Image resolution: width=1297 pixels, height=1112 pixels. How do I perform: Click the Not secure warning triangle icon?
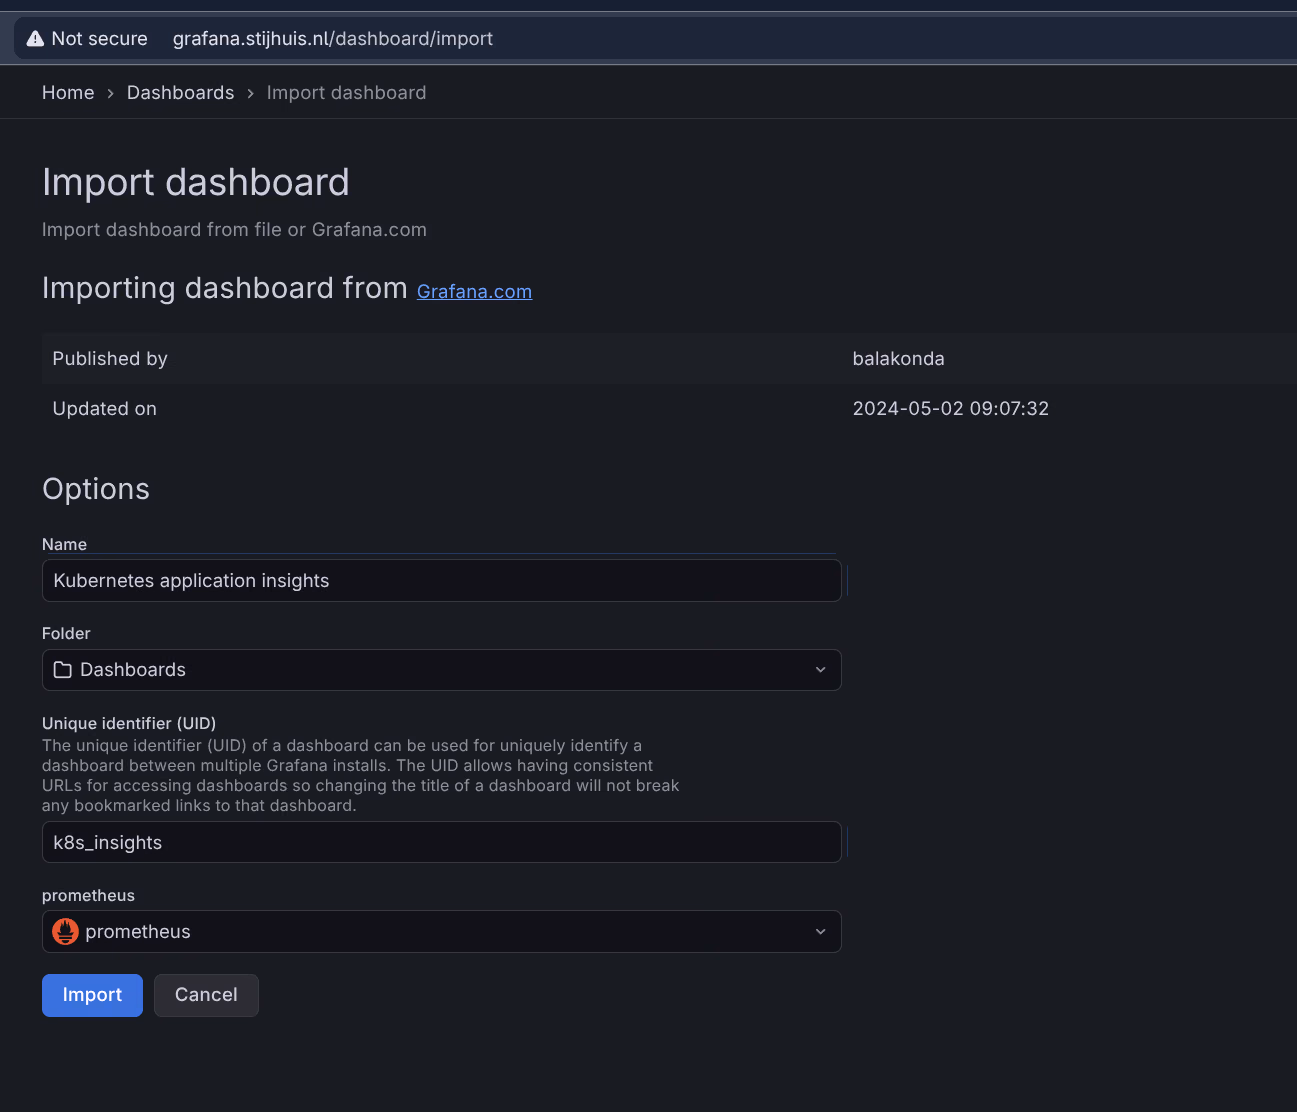coord(33,38)
